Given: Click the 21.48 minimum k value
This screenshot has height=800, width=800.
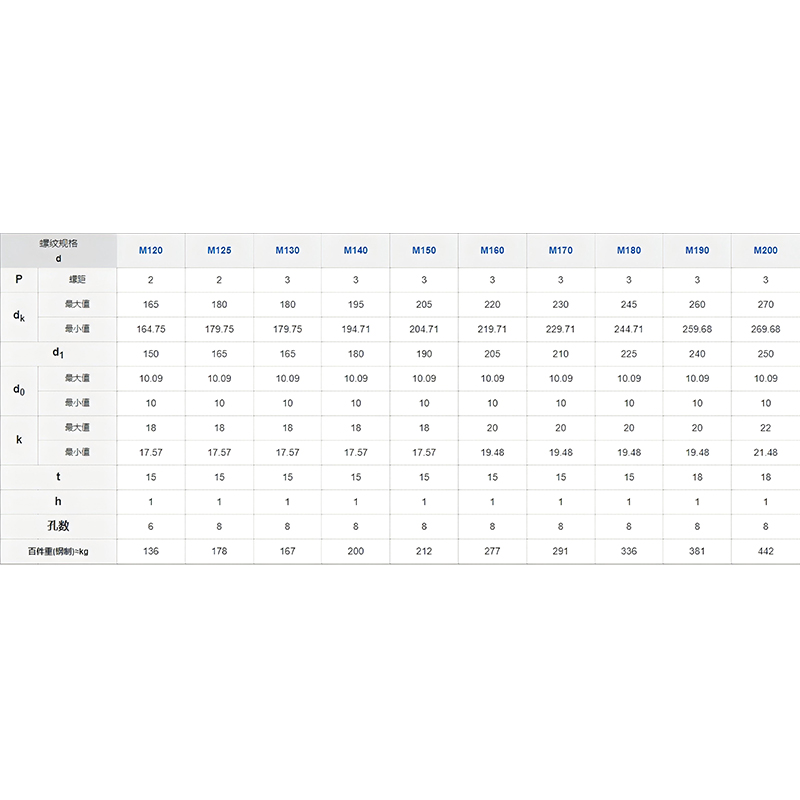Looking at the screenshot, I should (766, 452).
